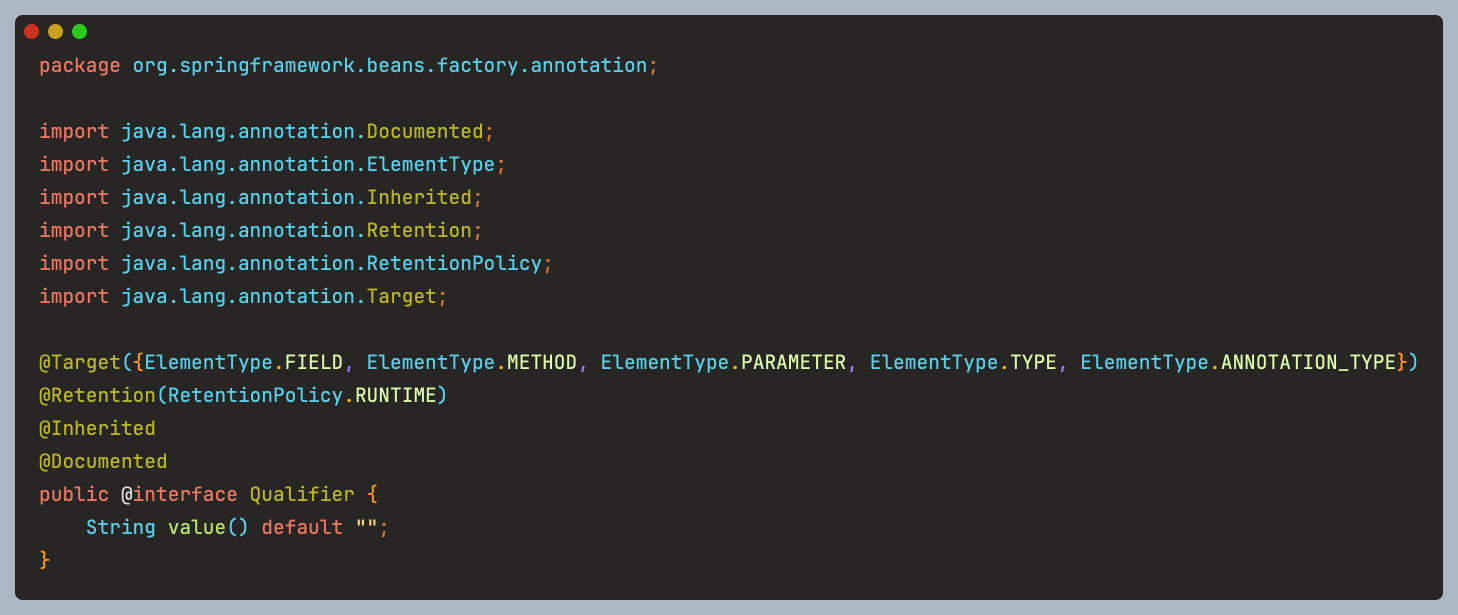The image size is (1458, 615).
Task: Click the @Documented annotation line
Action: (103, 461)
